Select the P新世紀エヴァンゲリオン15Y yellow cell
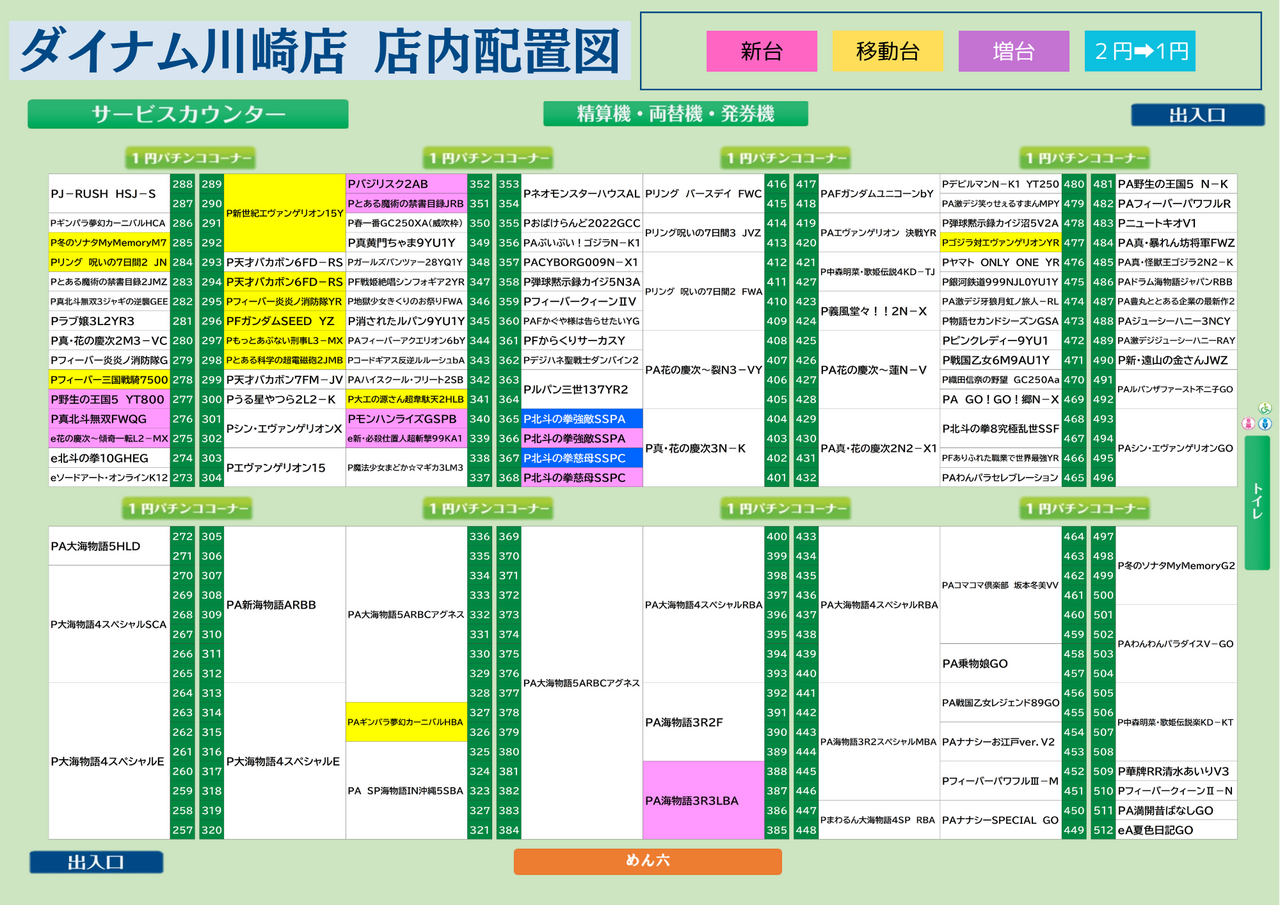 click(x=285, y=213)
